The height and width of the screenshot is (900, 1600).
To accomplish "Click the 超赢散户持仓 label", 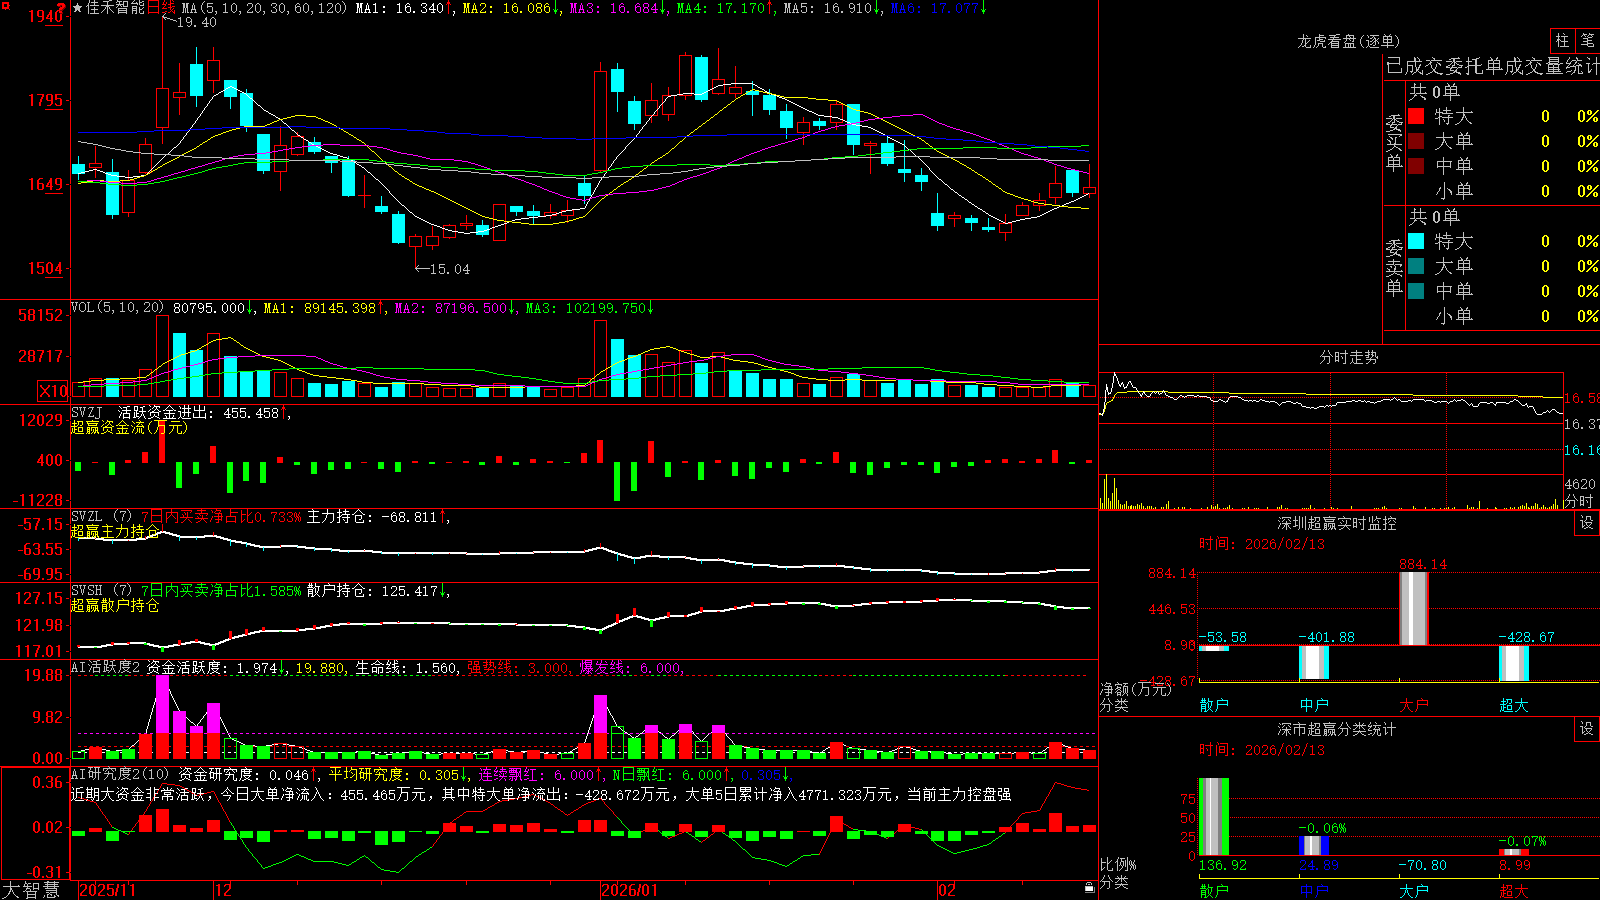I will 115,605.
